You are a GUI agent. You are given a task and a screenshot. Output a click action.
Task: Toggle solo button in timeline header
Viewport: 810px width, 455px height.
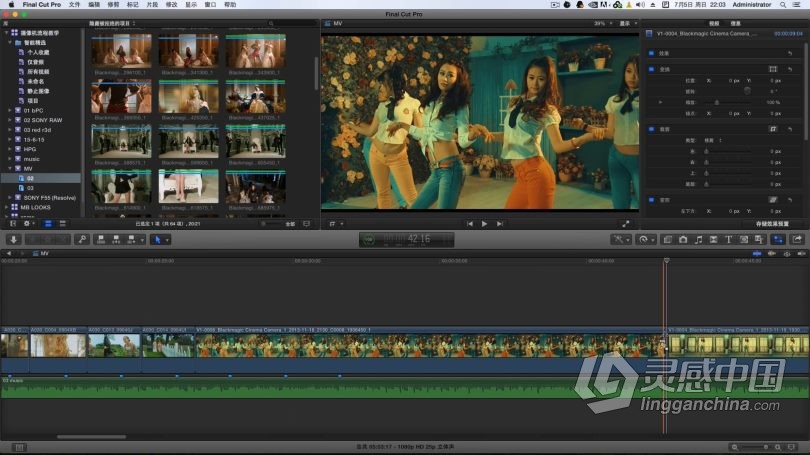pos(787,254)
